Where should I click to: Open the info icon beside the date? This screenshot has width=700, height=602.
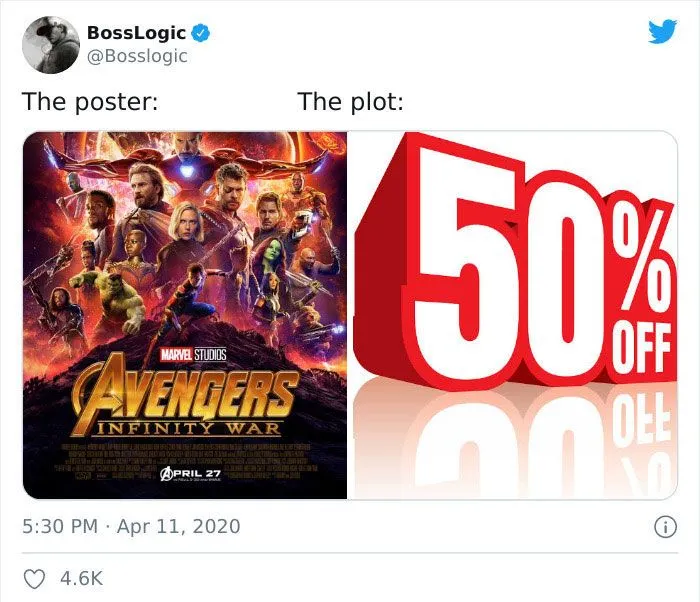(665, 527)
